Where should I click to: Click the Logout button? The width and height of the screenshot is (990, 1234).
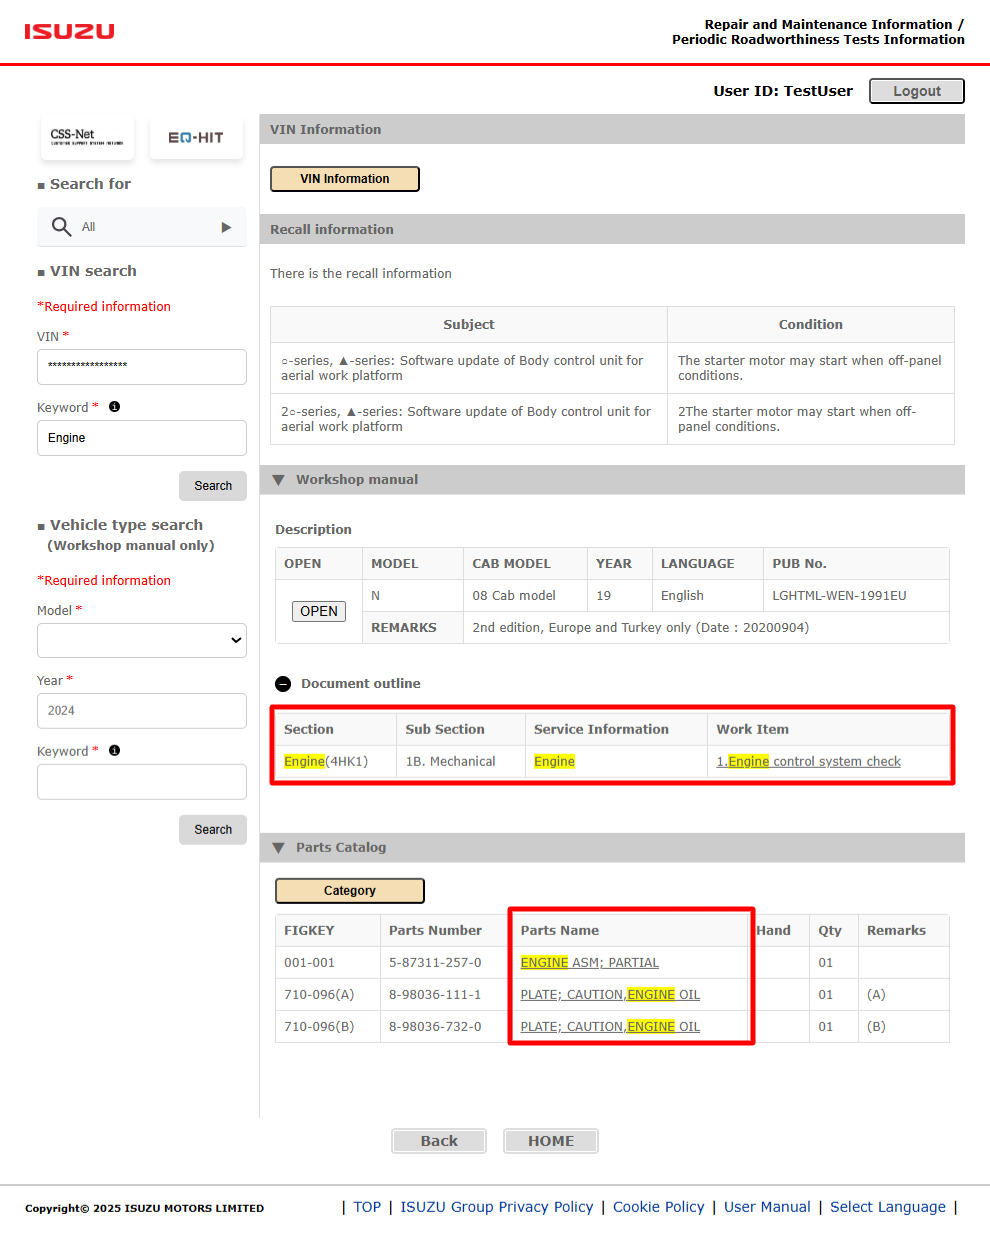[x=915, y=90]
